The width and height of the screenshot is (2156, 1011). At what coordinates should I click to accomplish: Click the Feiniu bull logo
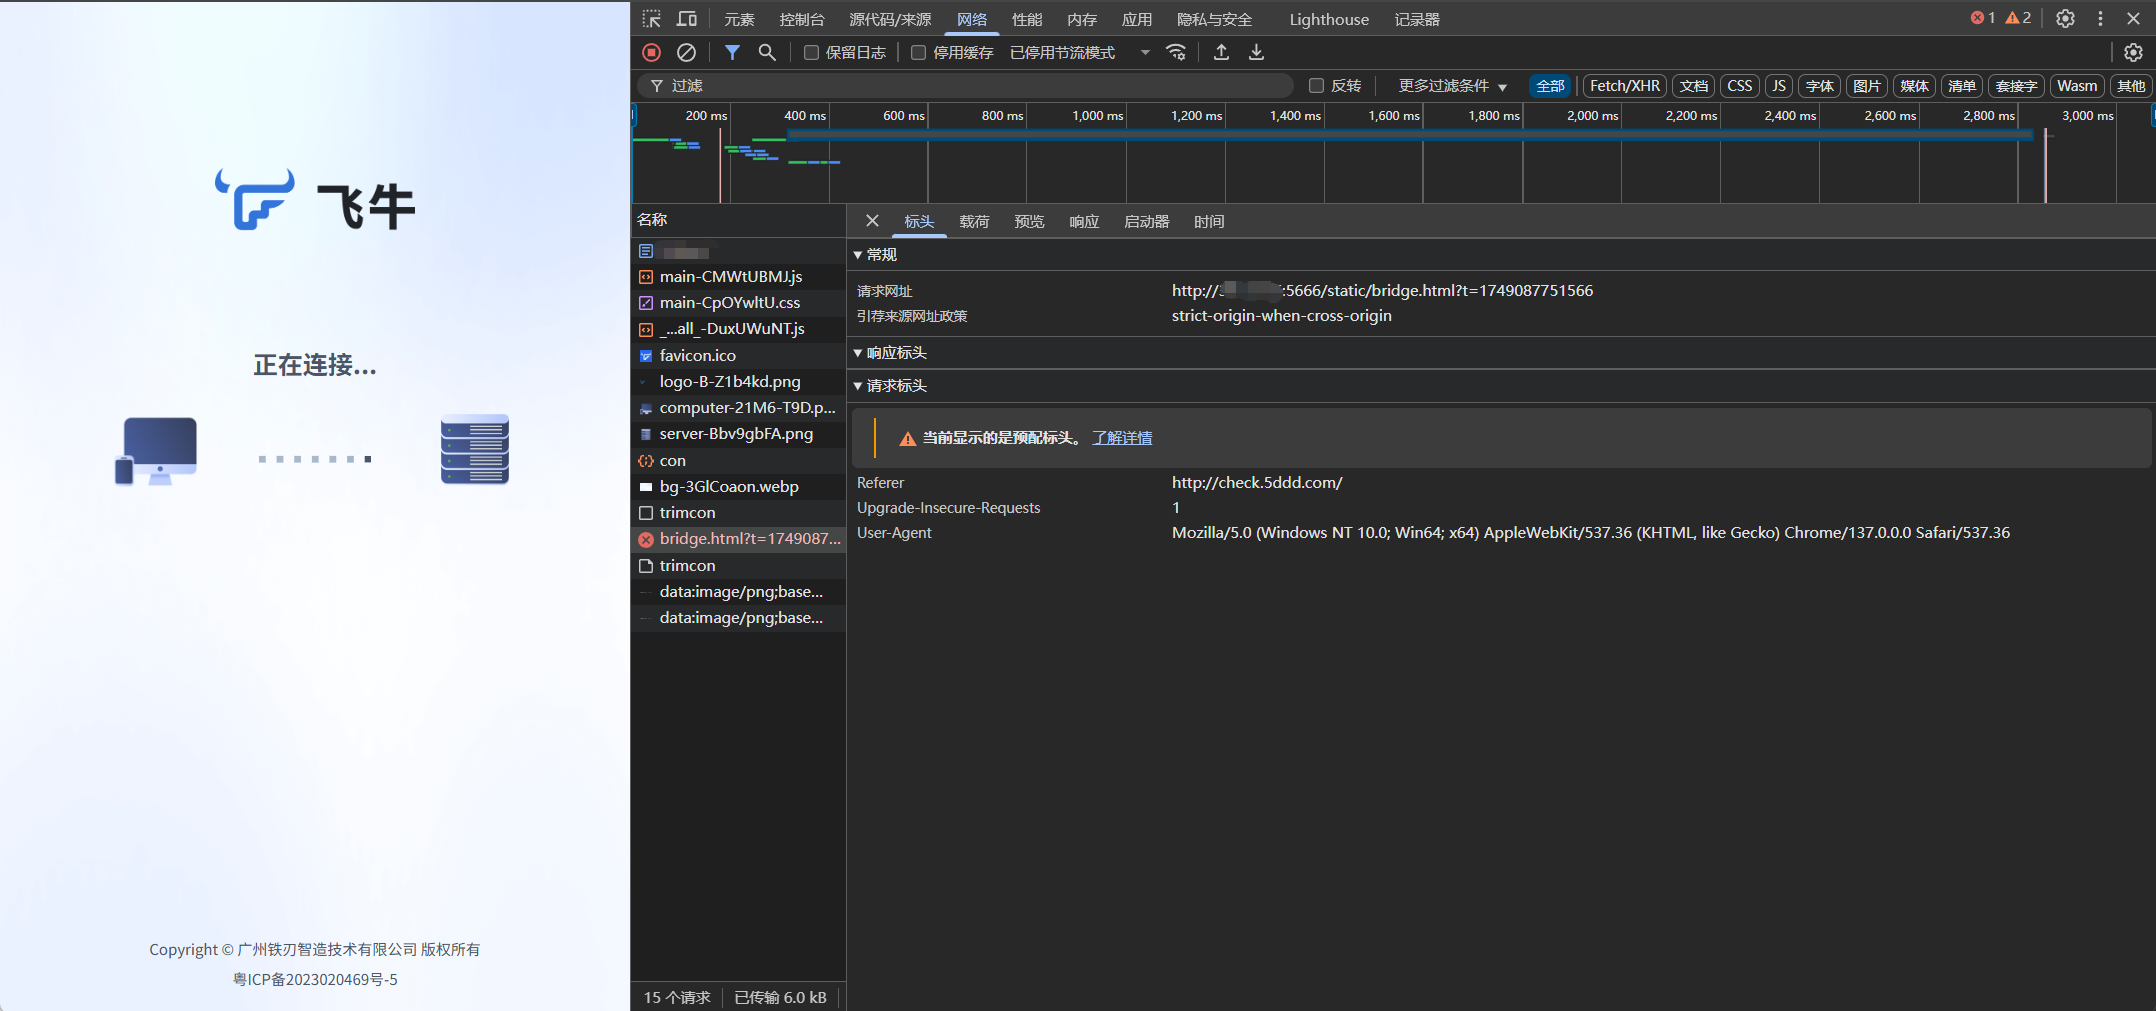pyautogui.click(x=255, y=199)
